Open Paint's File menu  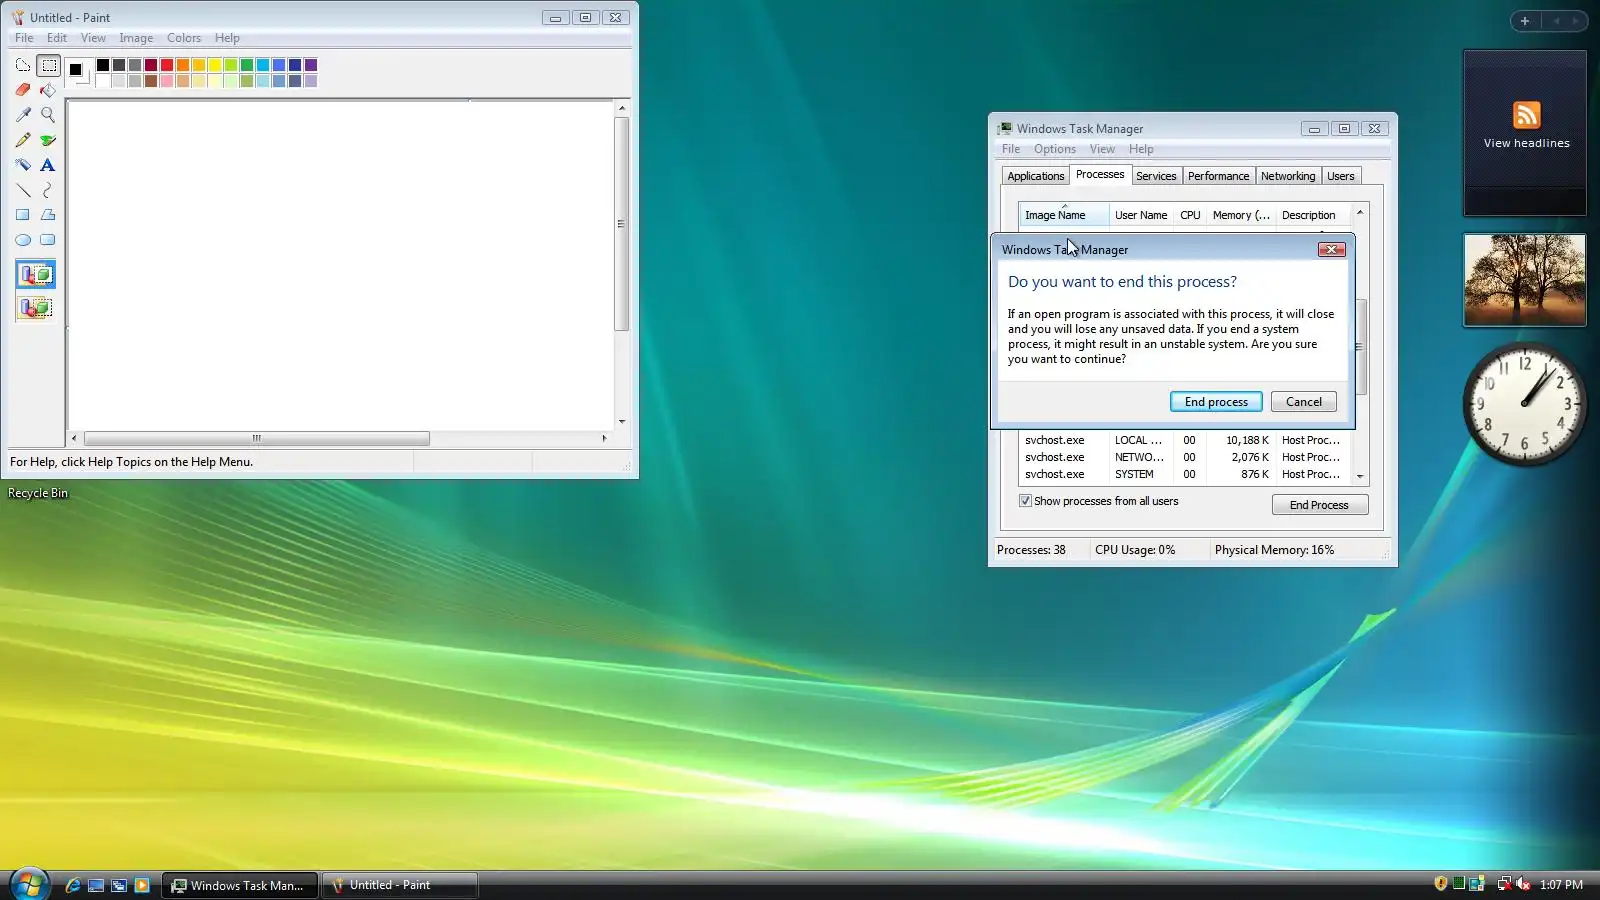[24, 38]
